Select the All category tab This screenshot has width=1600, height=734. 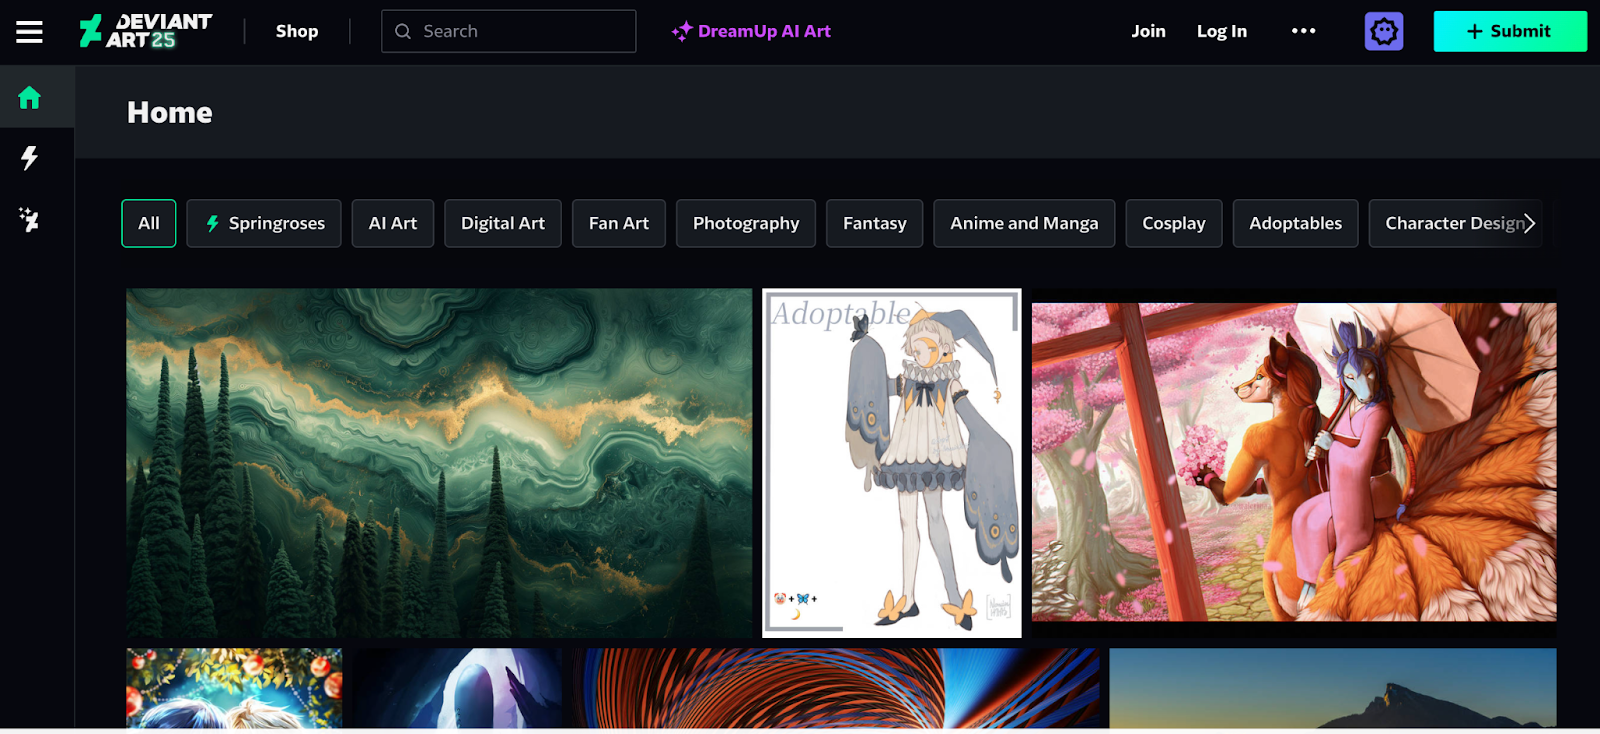(149, 223)
